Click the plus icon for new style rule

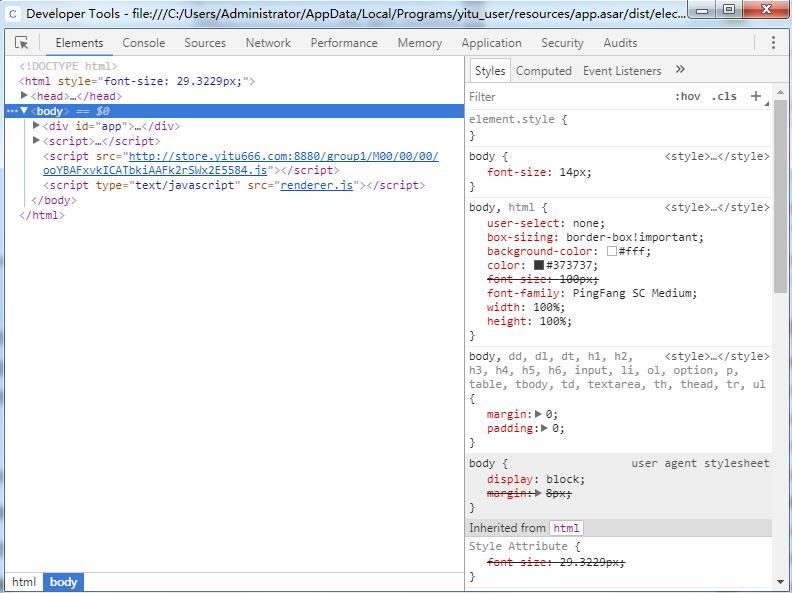[756, 96]
